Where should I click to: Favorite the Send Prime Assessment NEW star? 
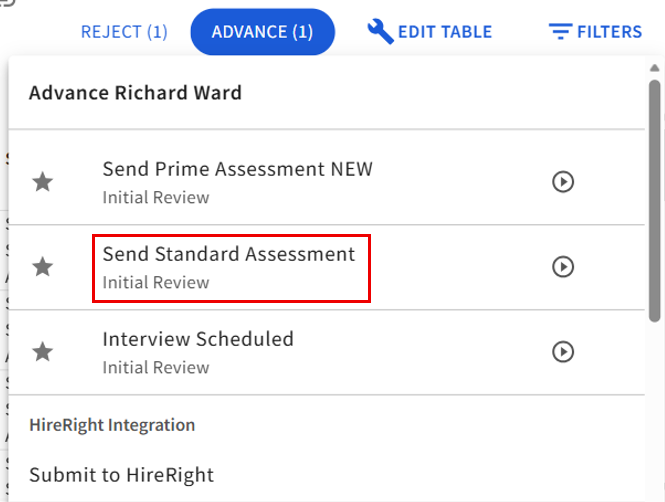coord(42,182)
